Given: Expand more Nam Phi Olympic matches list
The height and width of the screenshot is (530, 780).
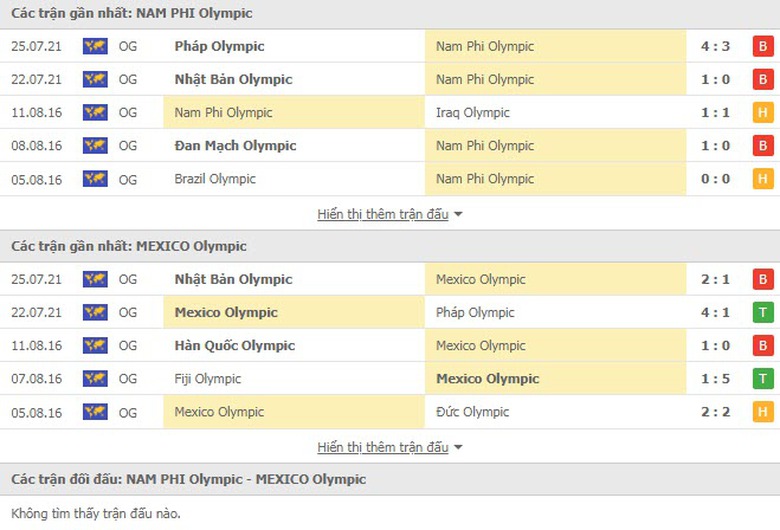Looking at the screenshot, I should [x=390, y=214].
